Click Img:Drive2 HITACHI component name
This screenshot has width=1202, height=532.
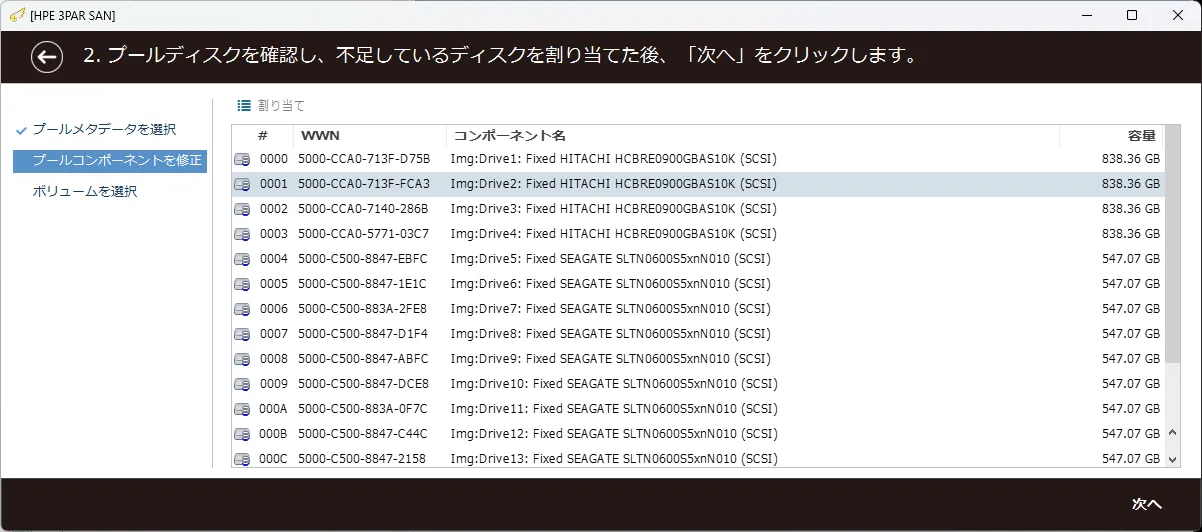pyautogui.click(x=614, y=184)
